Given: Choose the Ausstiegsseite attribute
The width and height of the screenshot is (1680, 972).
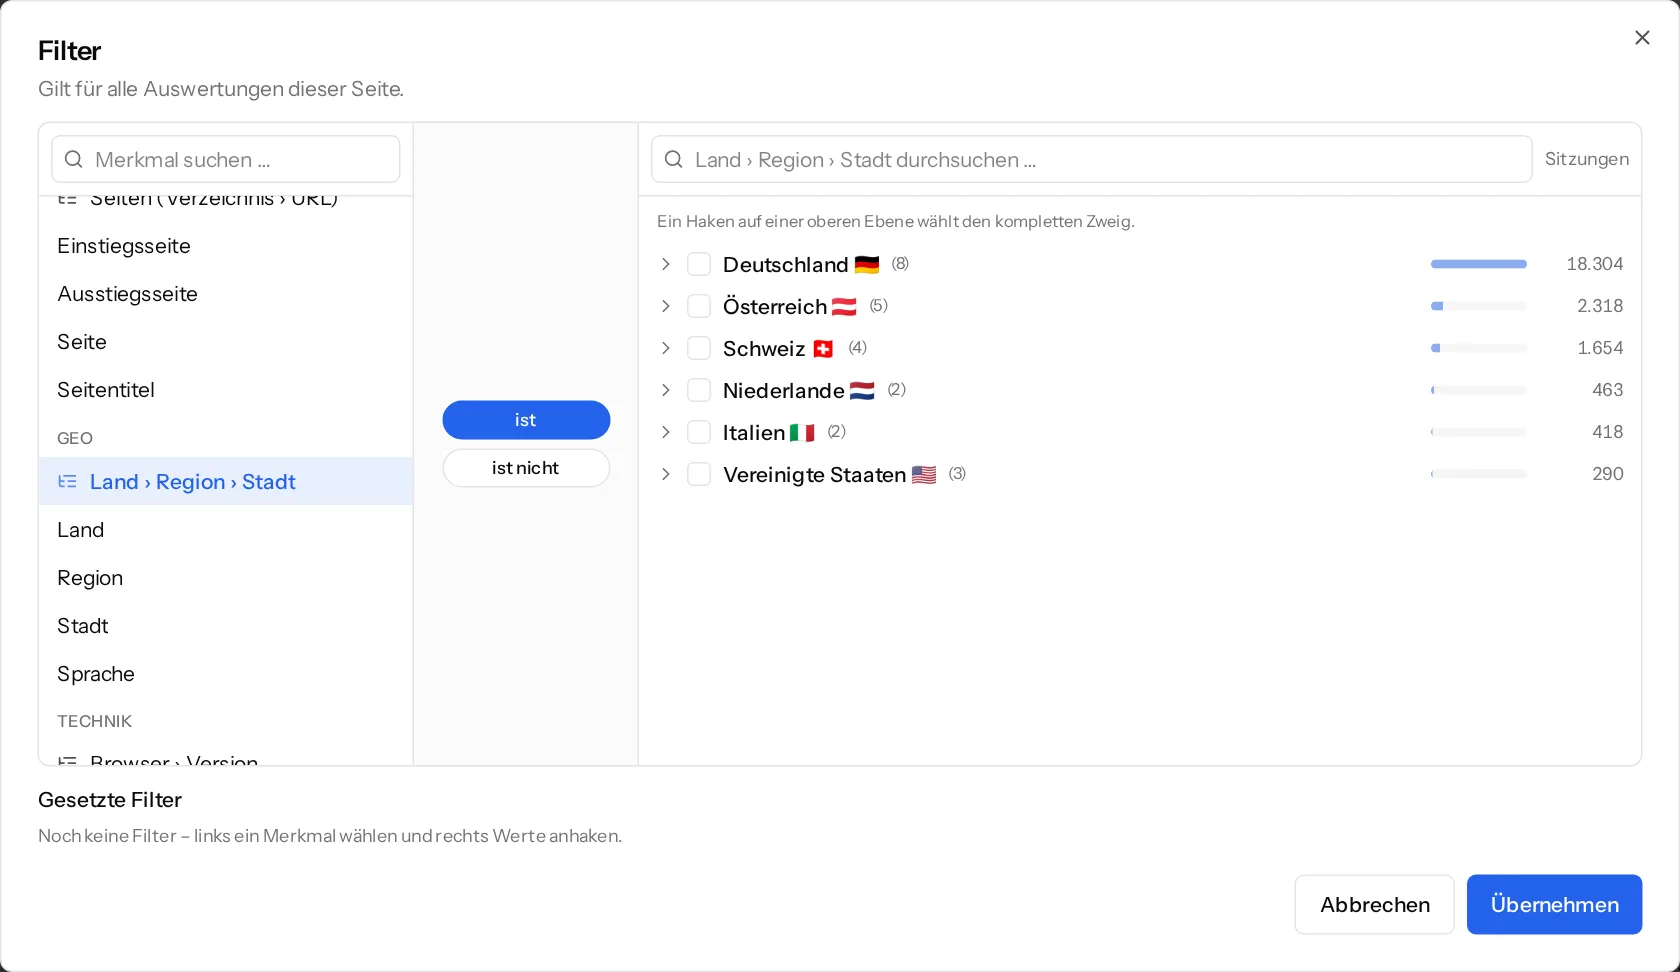Looking at the screenshot, I should tap(226, 294).
